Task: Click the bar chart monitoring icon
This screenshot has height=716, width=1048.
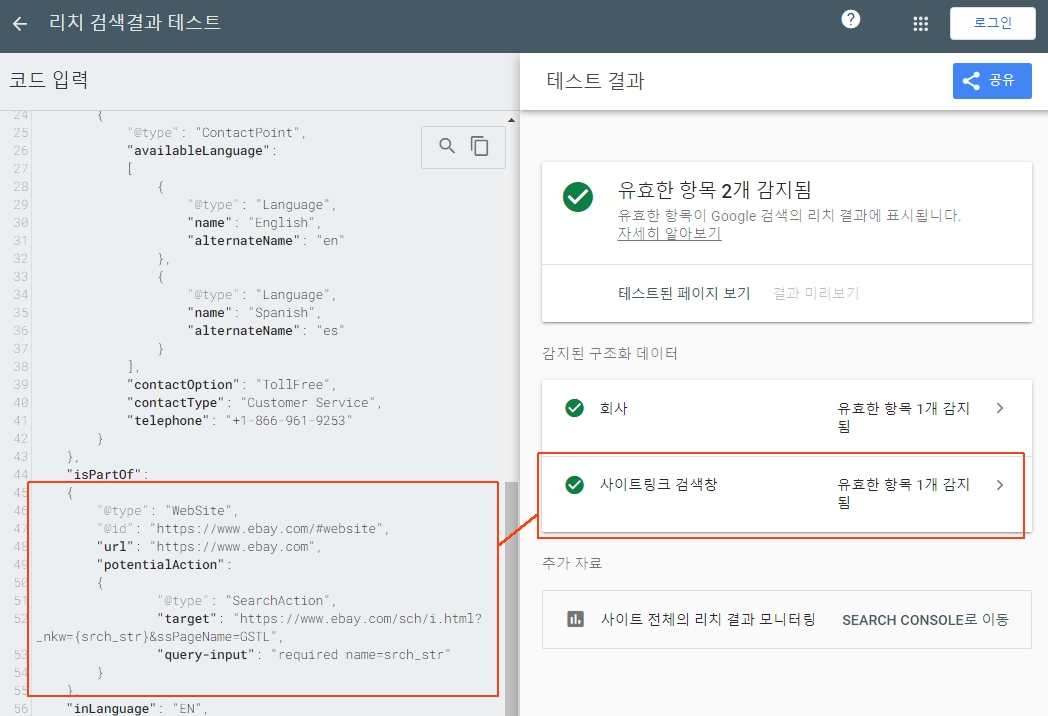Action: point(575,619)
